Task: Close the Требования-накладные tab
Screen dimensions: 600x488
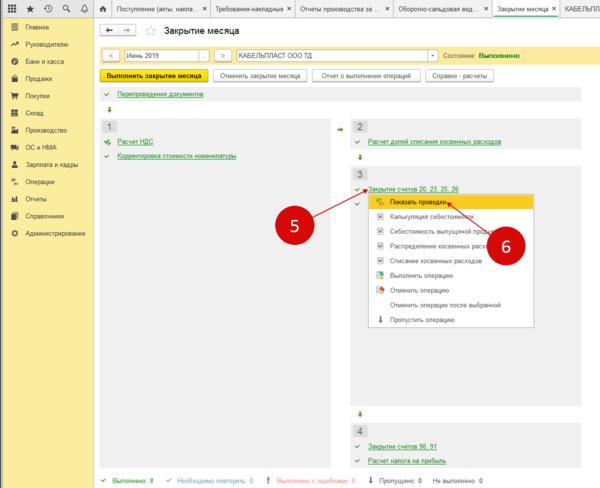Action: click(x=289, y=9)
